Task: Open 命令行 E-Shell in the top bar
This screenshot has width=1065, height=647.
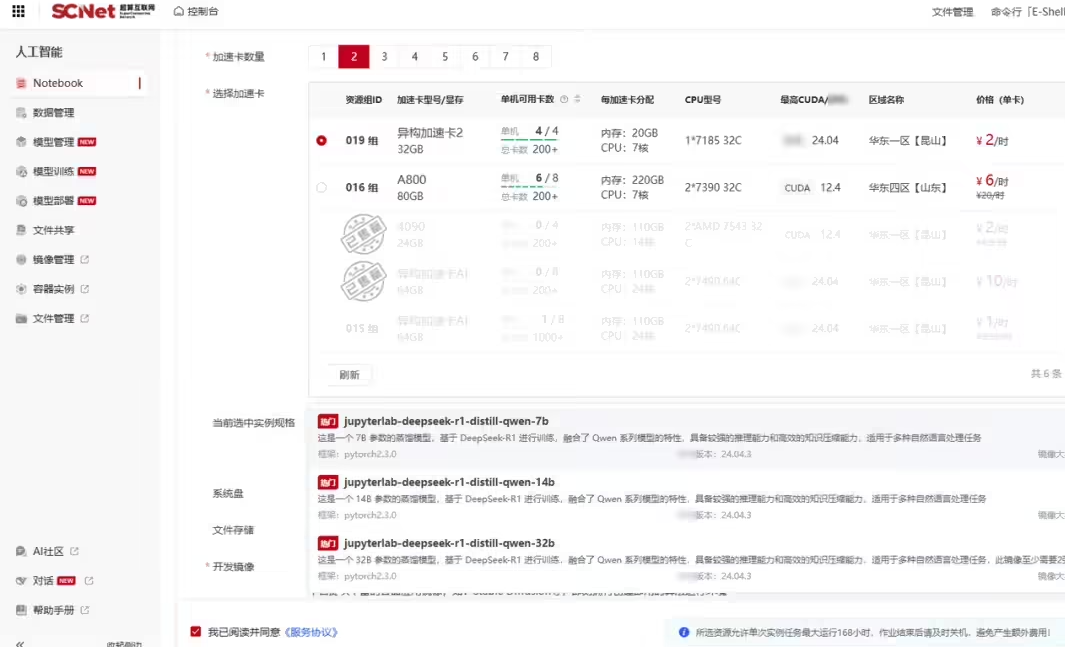Action: tap(1027, 12)
